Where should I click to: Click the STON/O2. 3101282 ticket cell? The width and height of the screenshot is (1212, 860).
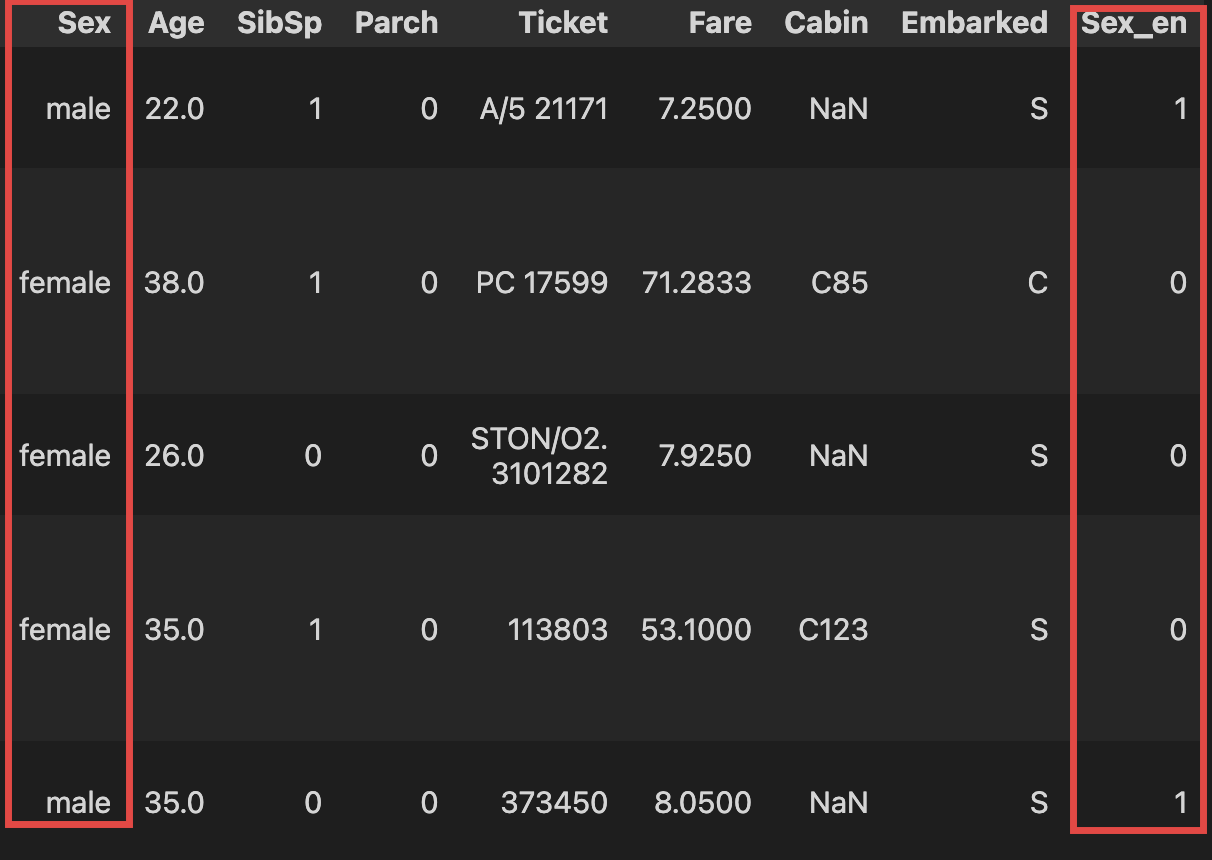click(x=540, y=456)
